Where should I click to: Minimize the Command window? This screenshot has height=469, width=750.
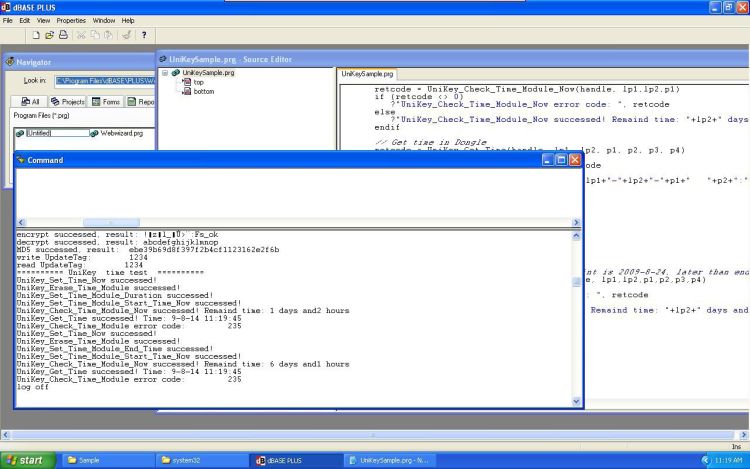pos(548,160)
